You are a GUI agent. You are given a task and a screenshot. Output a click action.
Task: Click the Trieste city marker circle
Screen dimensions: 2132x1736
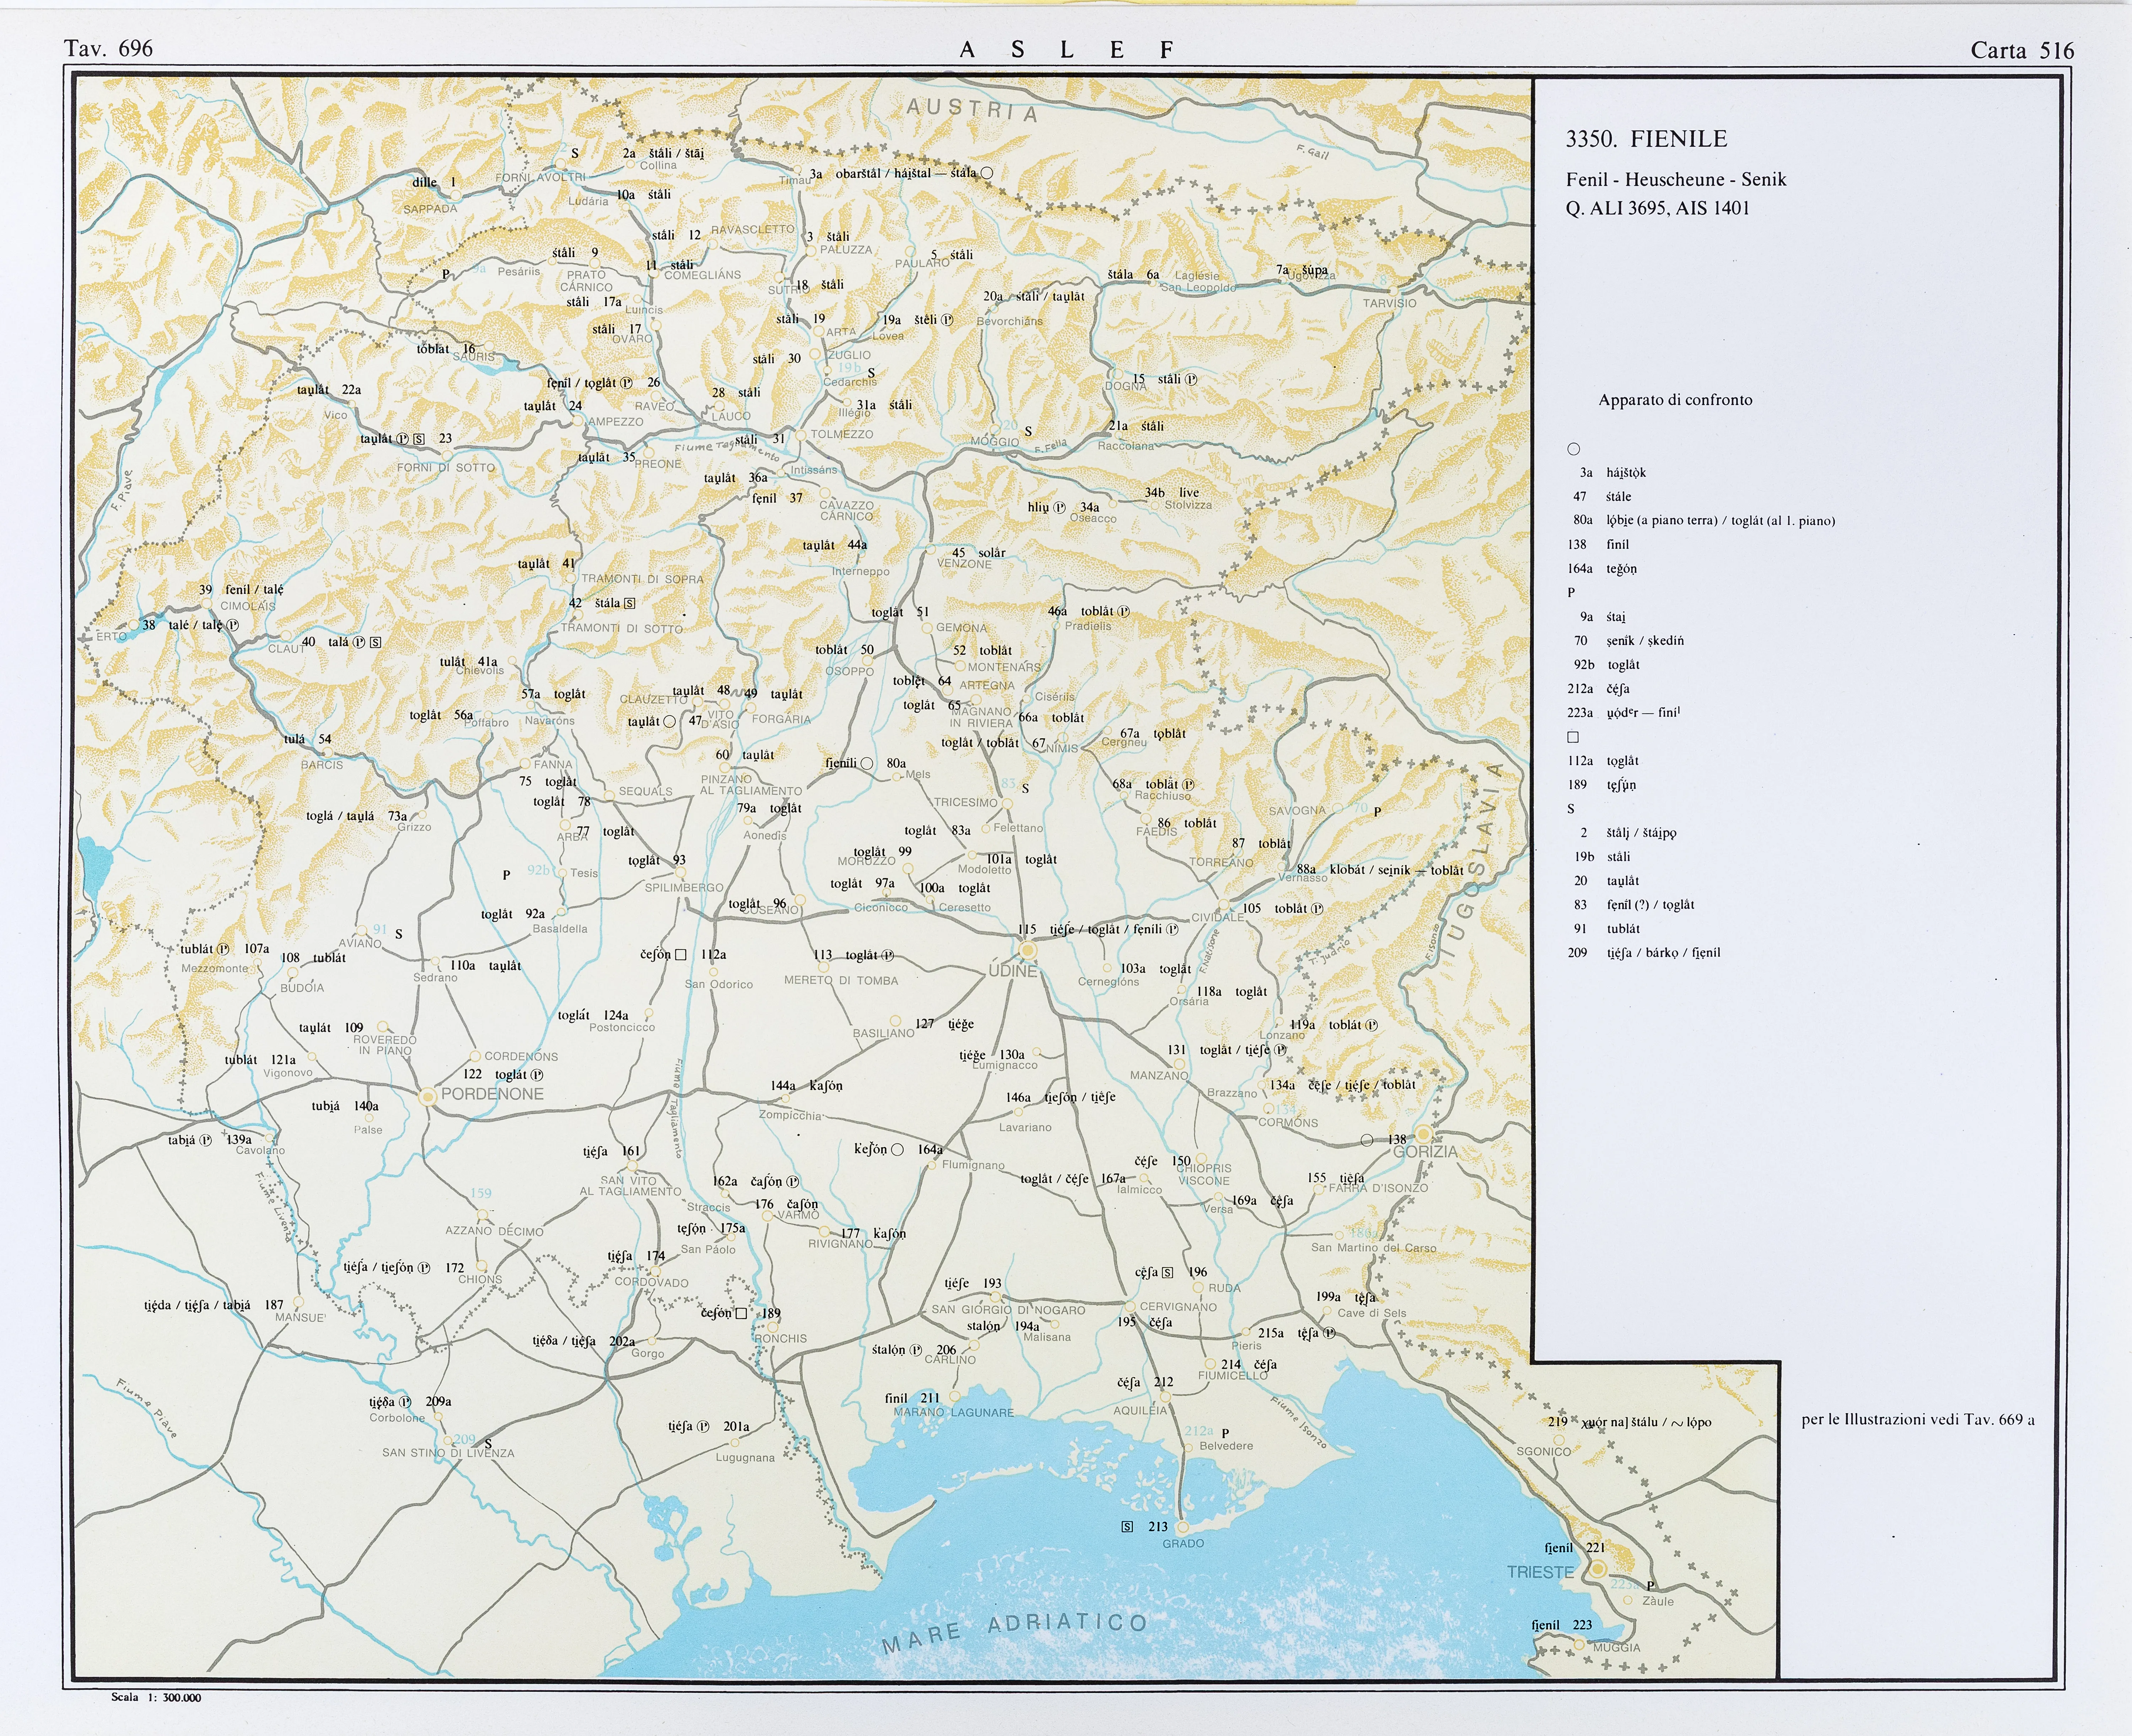pos(1598,1569)
